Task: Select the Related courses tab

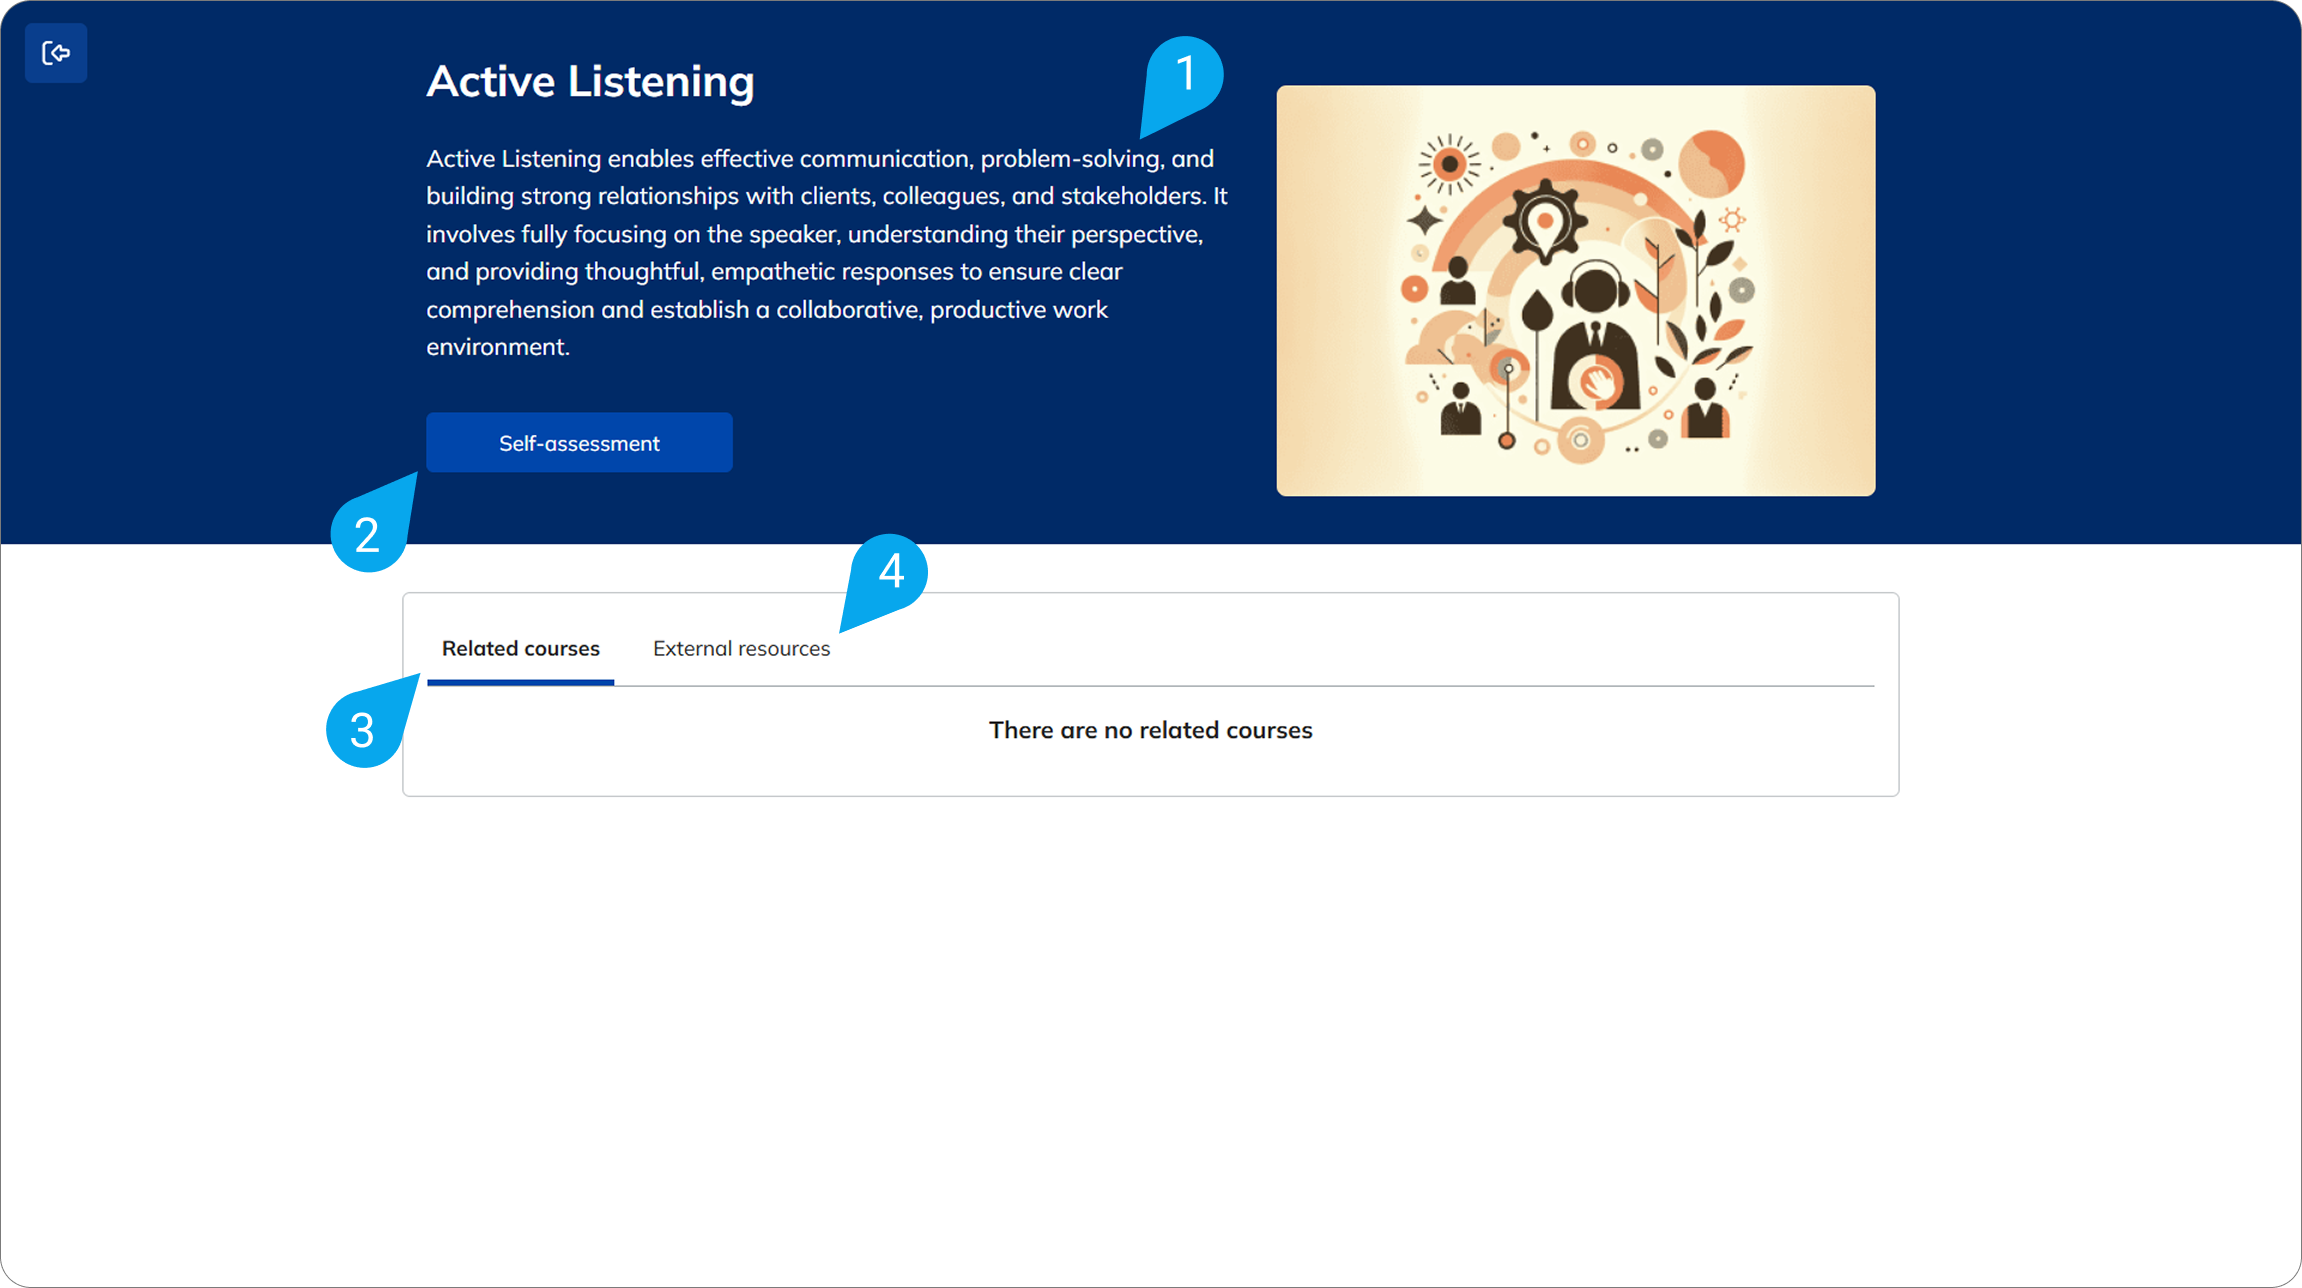Action: coord(520,649)
